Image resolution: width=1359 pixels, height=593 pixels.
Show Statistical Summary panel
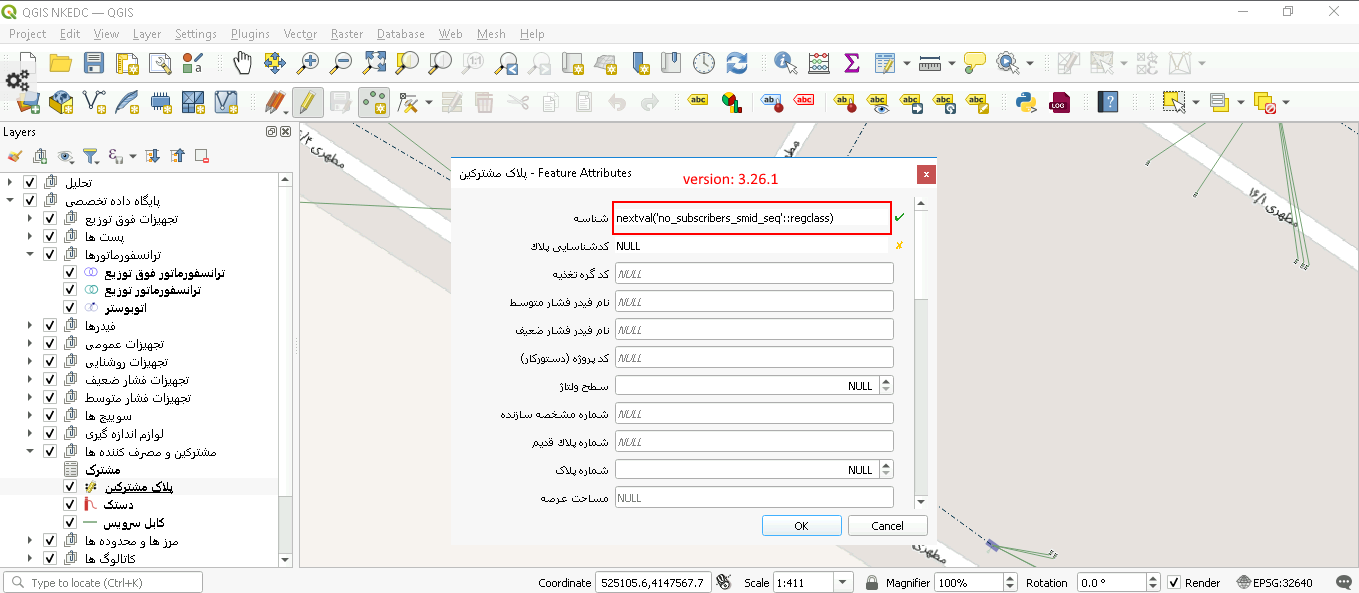point(850,62)
